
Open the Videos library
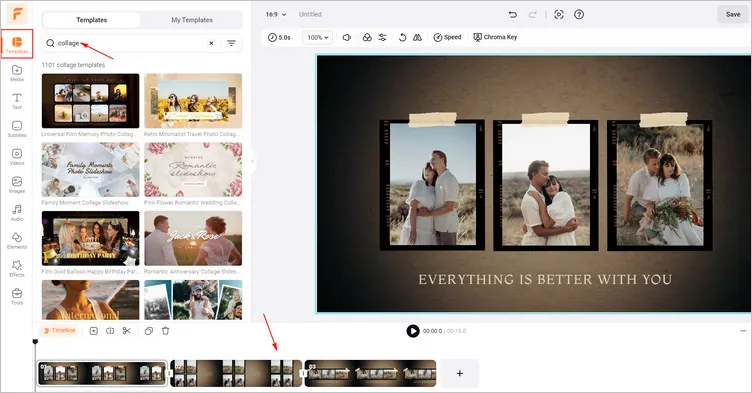point(17,156)
